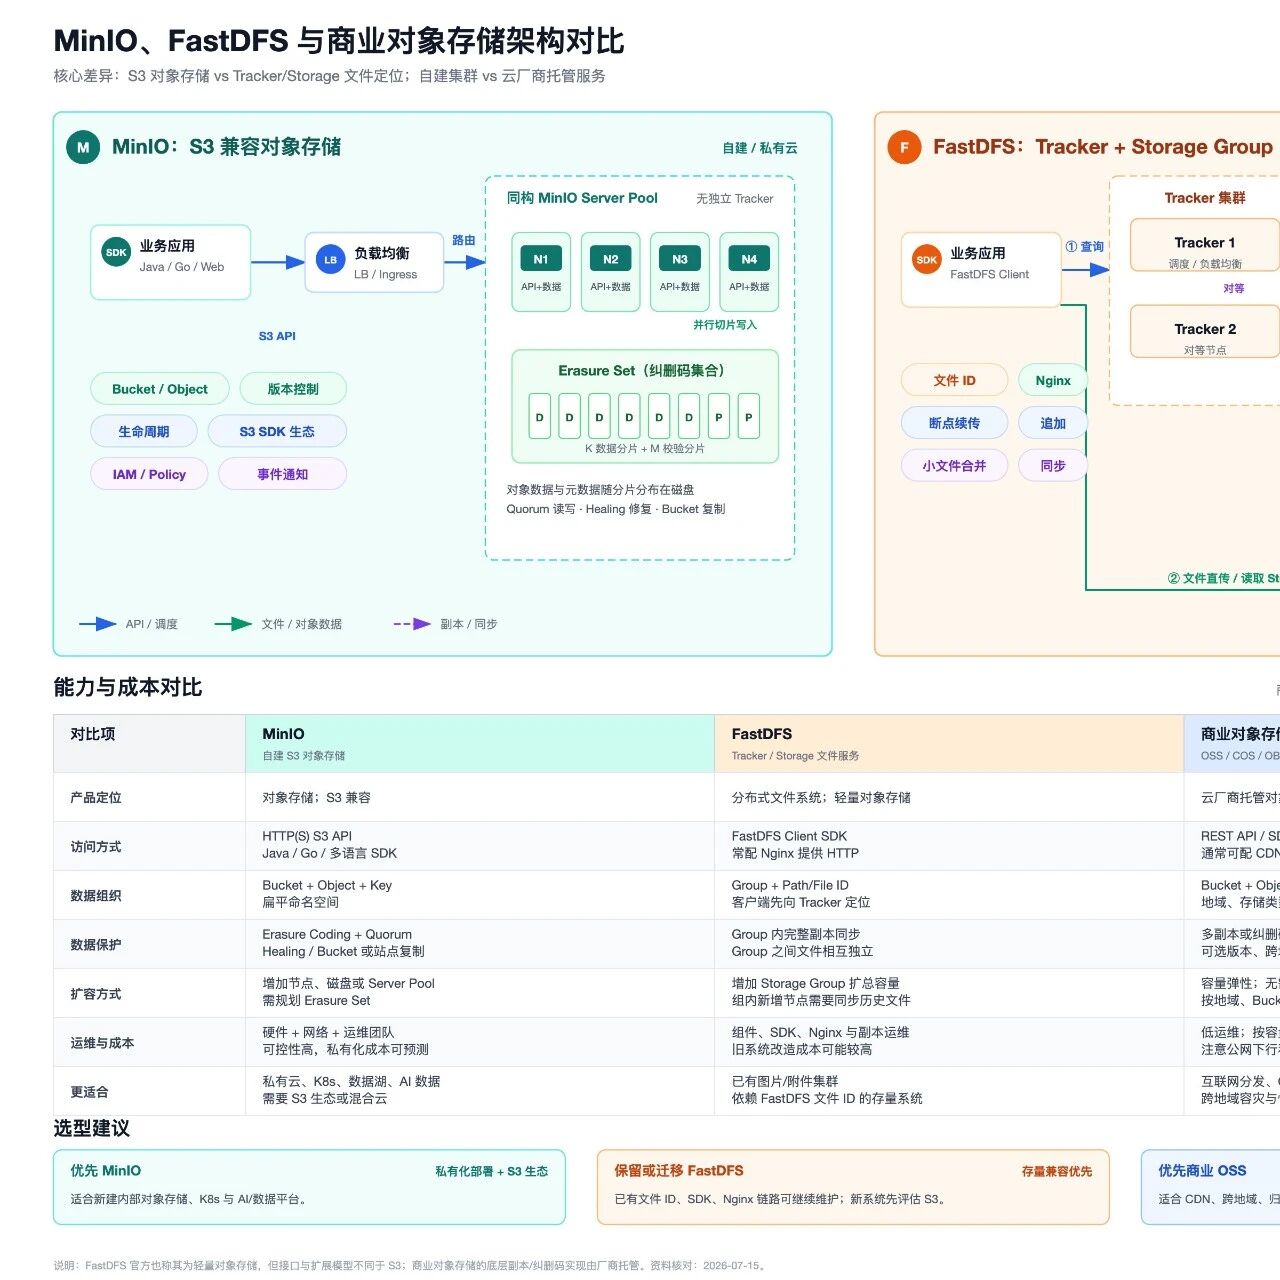Image resolution: width=1280 pixels, height=1280 pixels.
Task: Click the 优先 MinIO recommendation card title
Action: [105, 1170]
